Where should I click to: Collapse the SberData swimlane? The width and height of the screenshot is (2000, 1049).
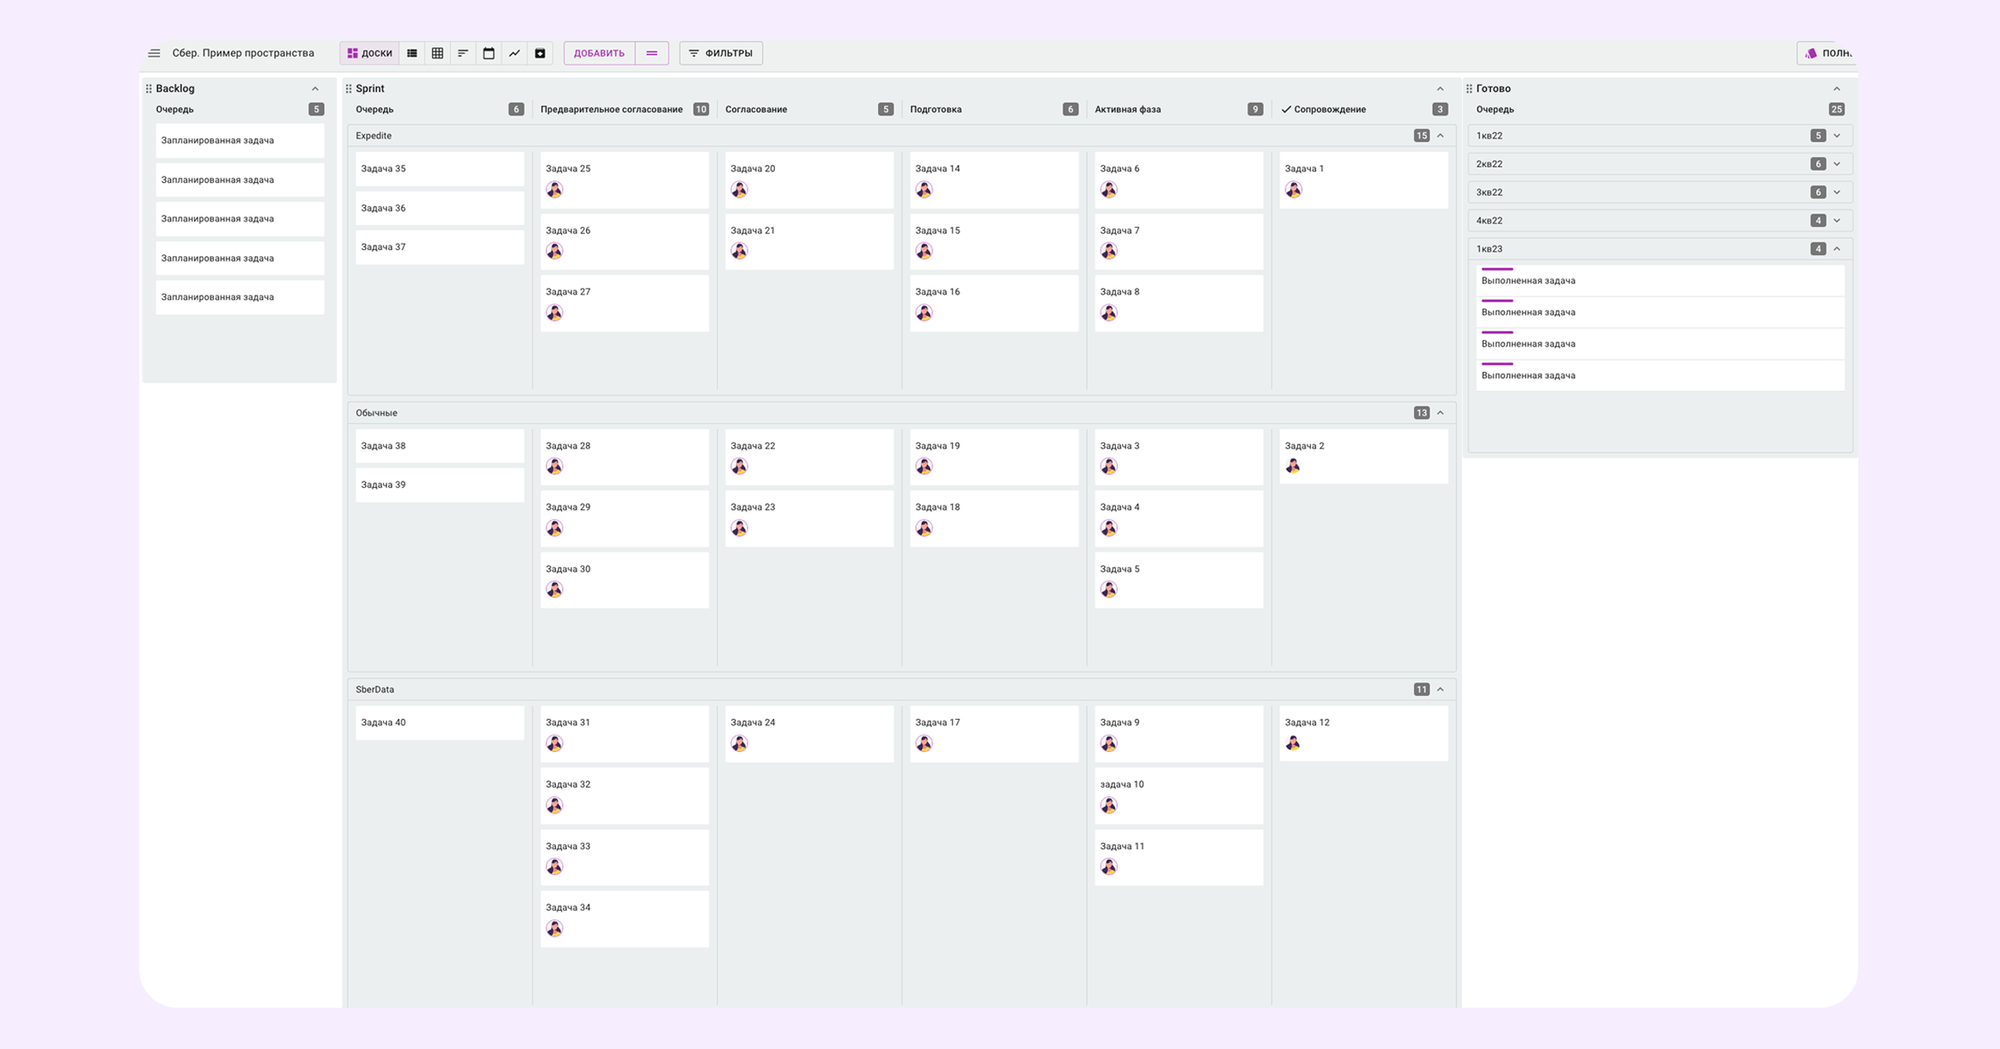point(1440,690)
